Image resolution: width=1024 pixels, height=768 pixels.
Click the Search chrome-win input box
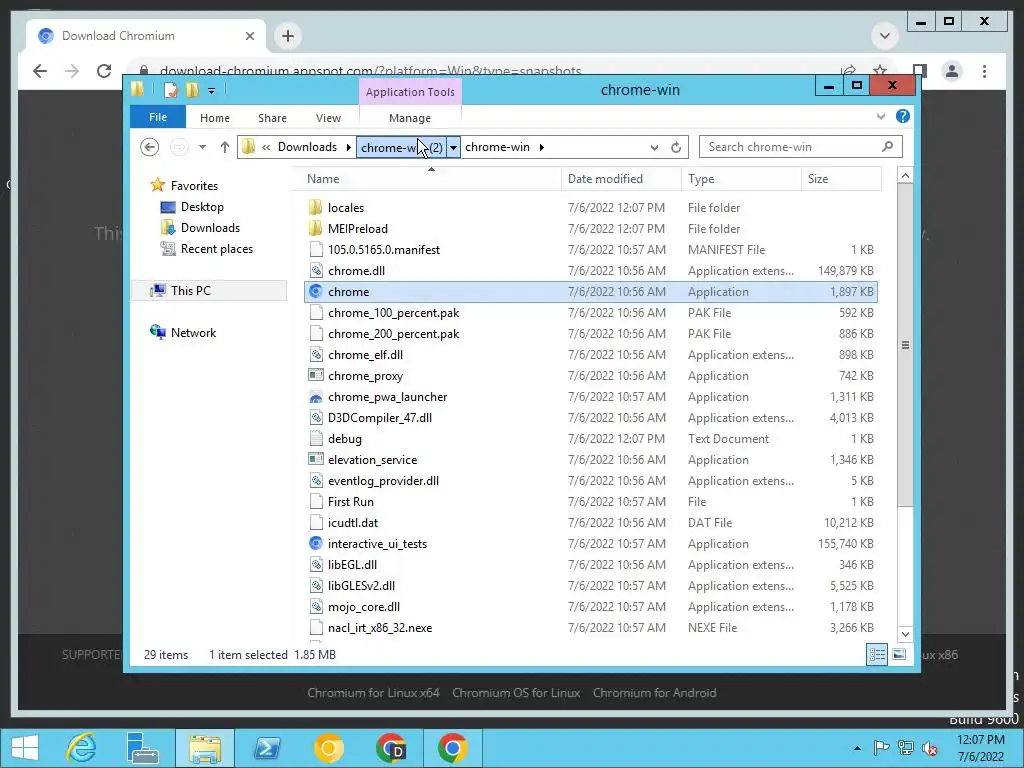(800, 147)
